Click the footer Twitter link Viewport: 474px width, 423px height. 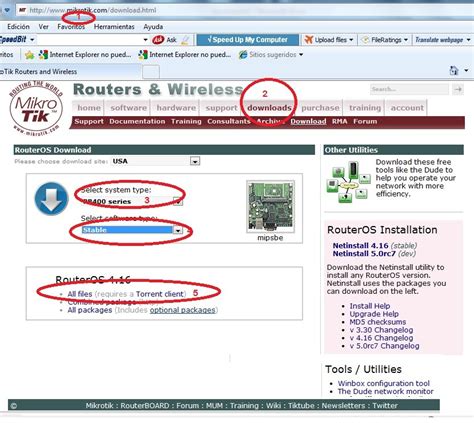click(x=385, y=406)
